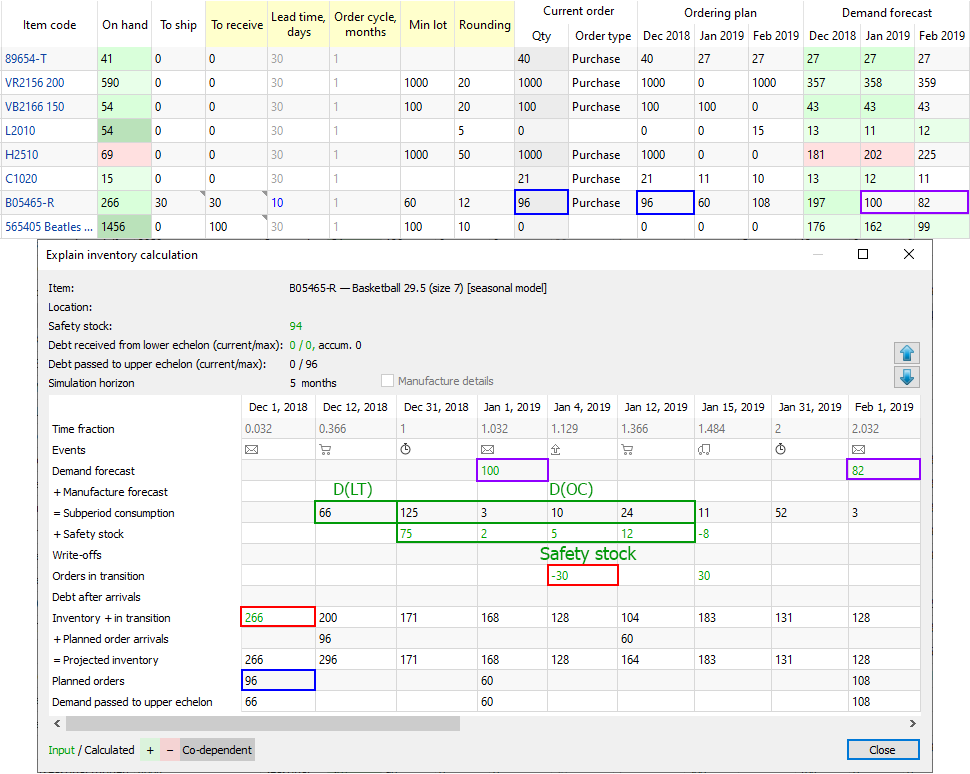
Task: Click scrollbar right arrow in dialog
Action: click(911, 723)
